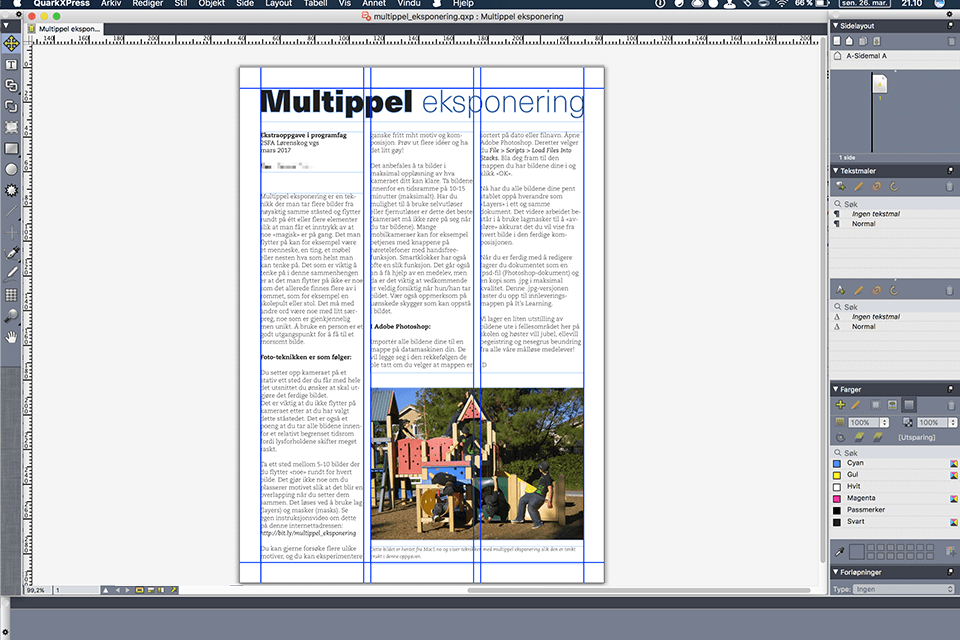
Task: Select the Freehand drawing tool
Action: tap(11, 274)
